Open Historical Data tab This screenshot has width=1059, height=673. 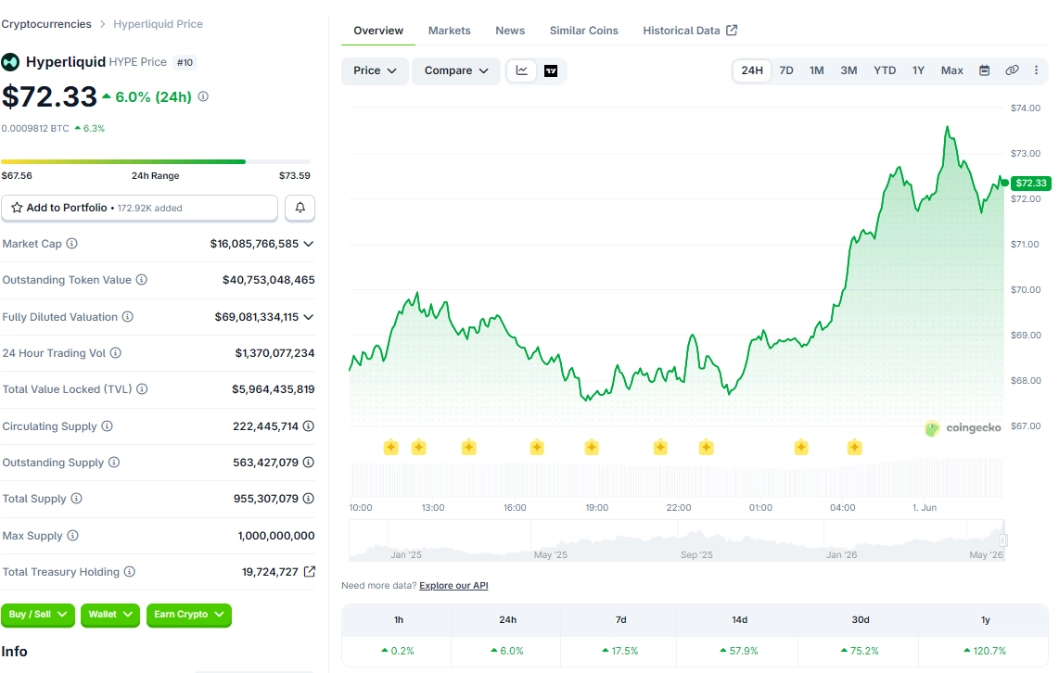tap(690, 30)
